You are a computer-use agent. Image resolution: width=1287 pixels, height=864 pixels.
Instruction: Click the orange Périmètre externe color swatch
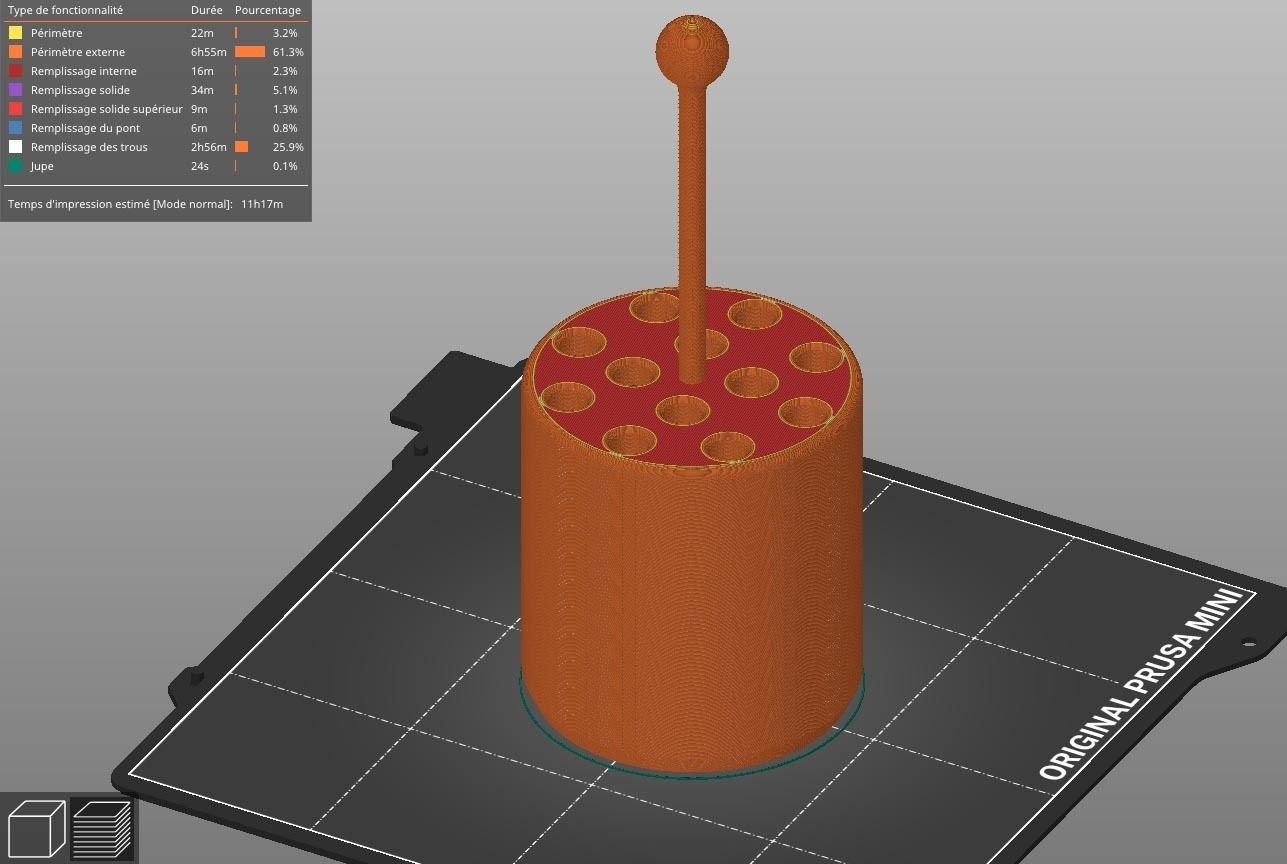click(15, 52)
